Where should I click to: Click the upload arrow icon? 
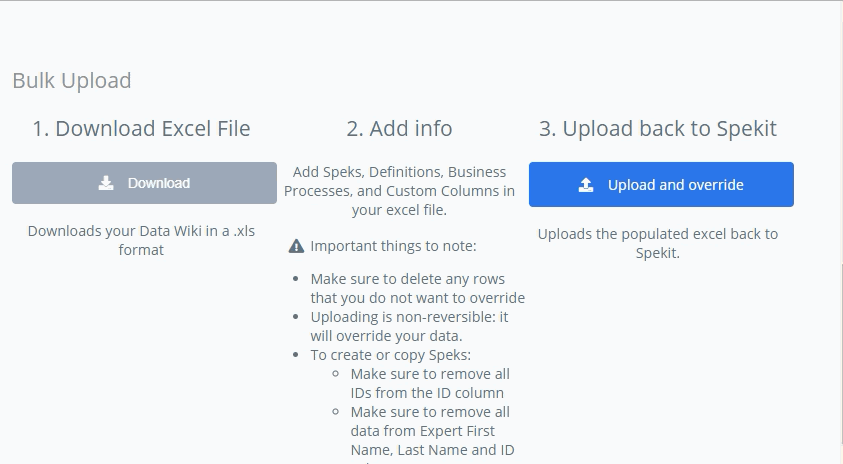point(586,185)
